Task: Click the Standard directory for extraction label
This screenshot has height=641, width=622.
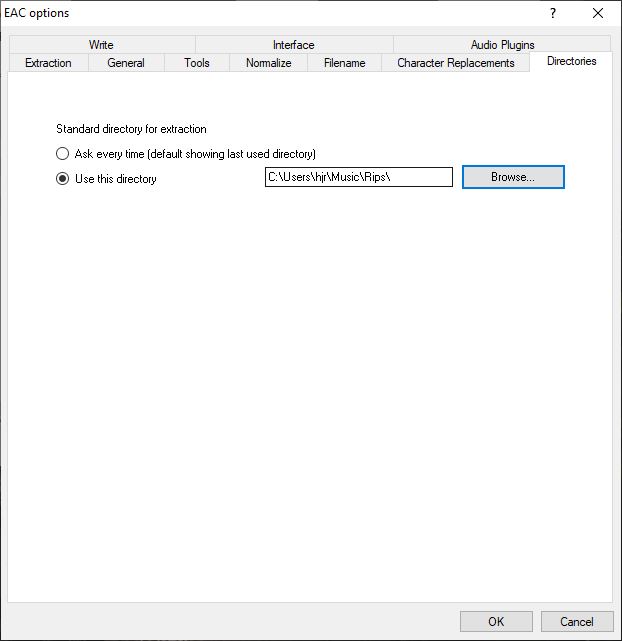Action: (x=131, y=129)
